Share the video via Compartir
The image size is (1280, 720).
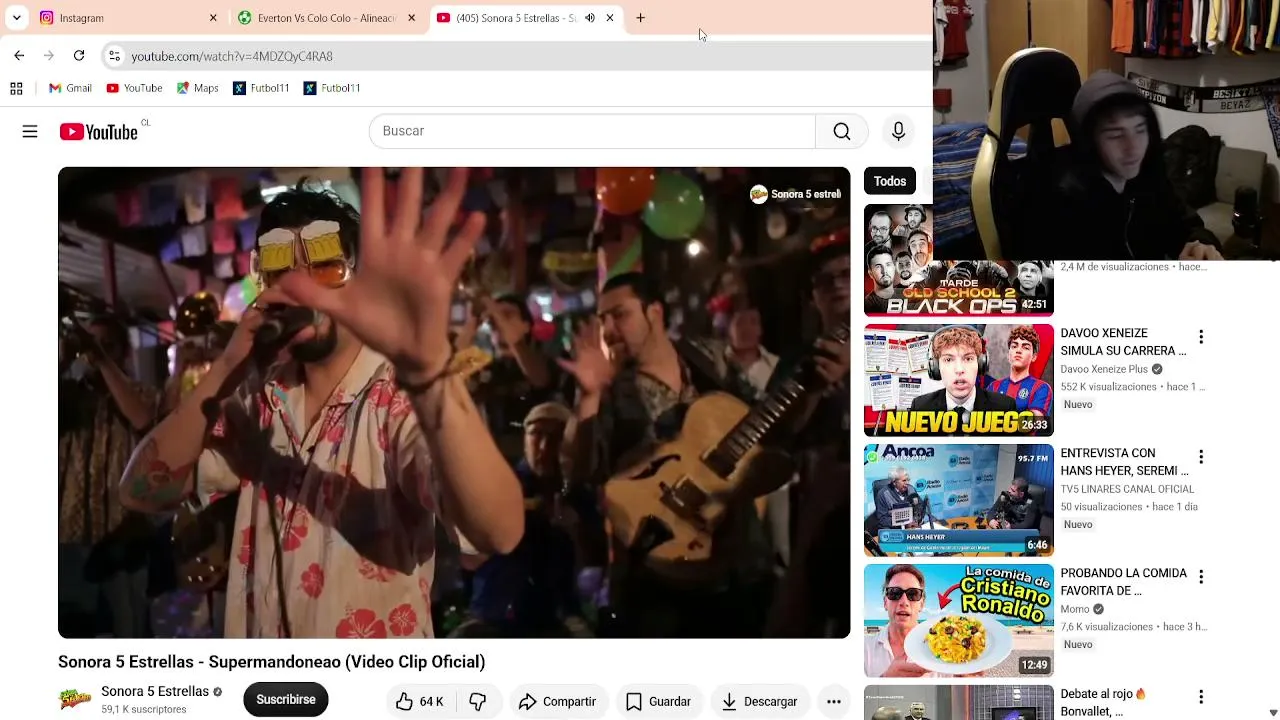[557, 701]
